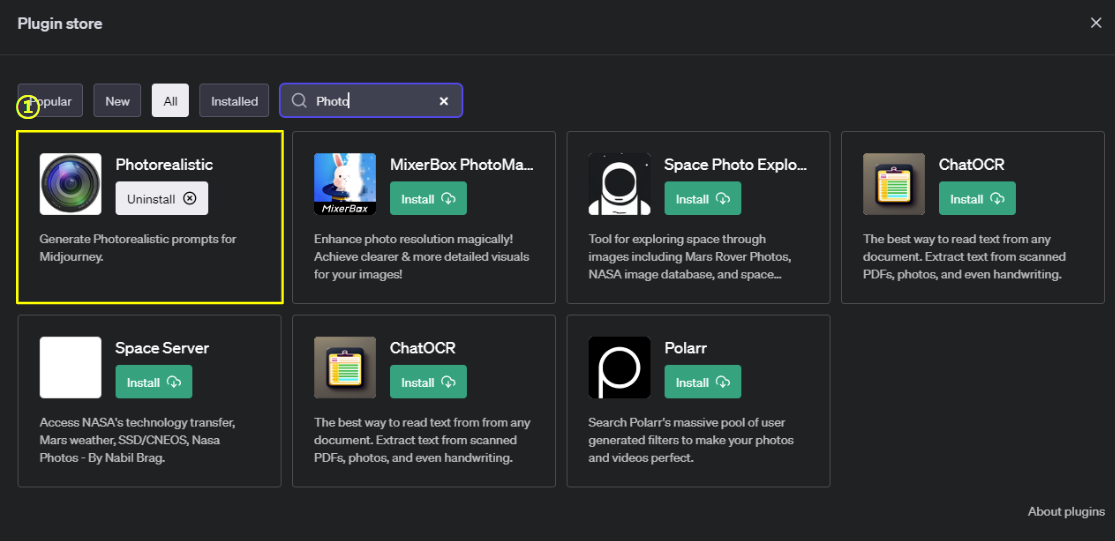Select the All tab
This screenshot has width=1115, height=541.
[x=171, y=100]
